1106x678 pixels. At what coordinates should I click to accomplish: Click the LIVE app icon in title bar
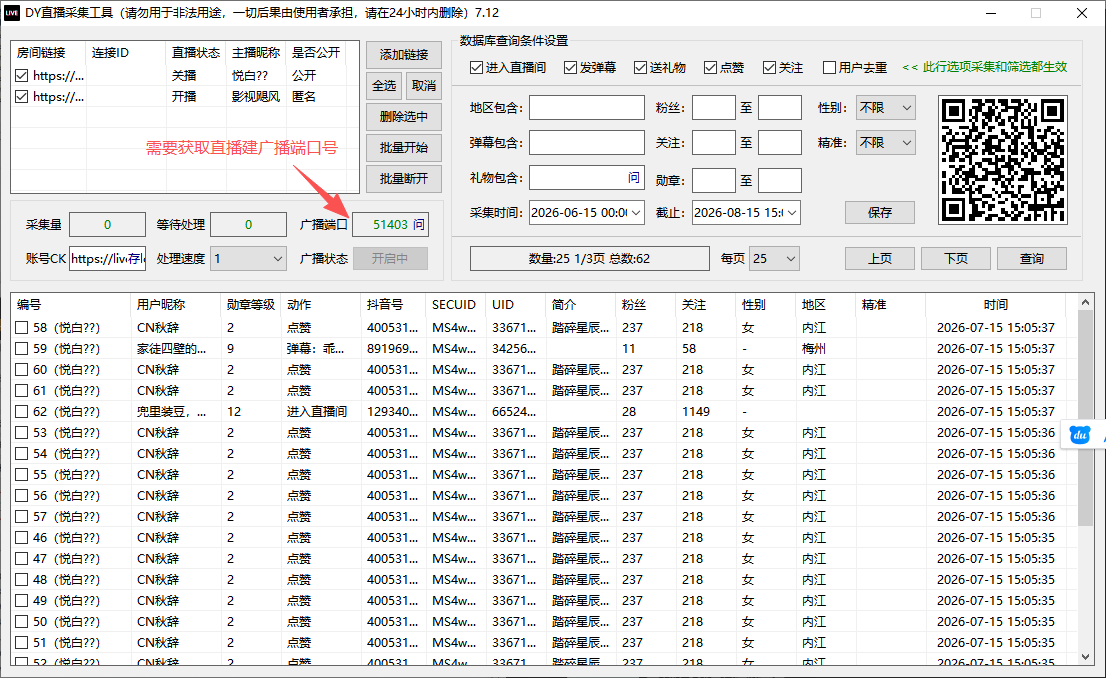[x=11, y=13]
